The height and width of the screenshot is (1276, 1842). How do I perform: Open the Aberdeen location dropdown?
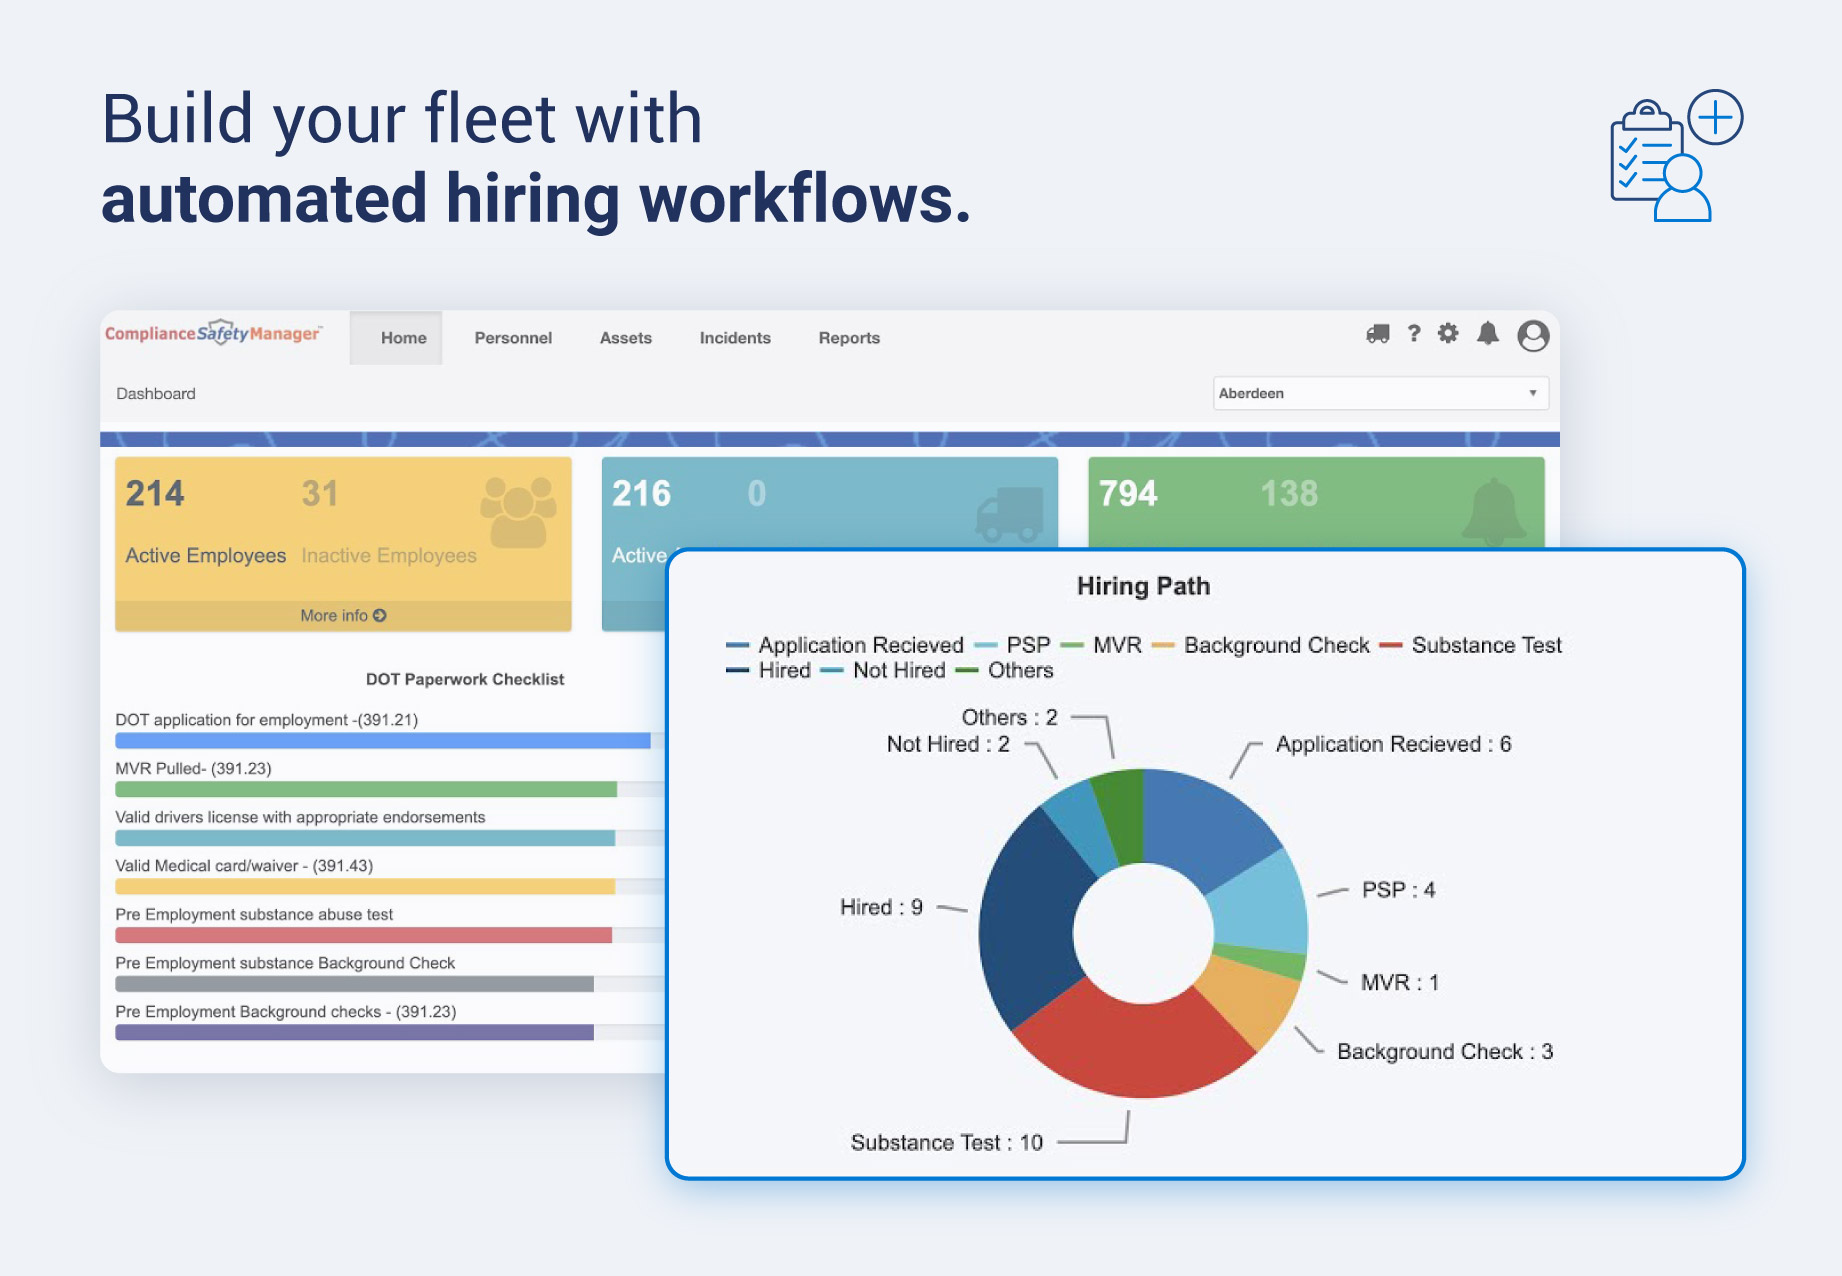[x=1381, y=393]
